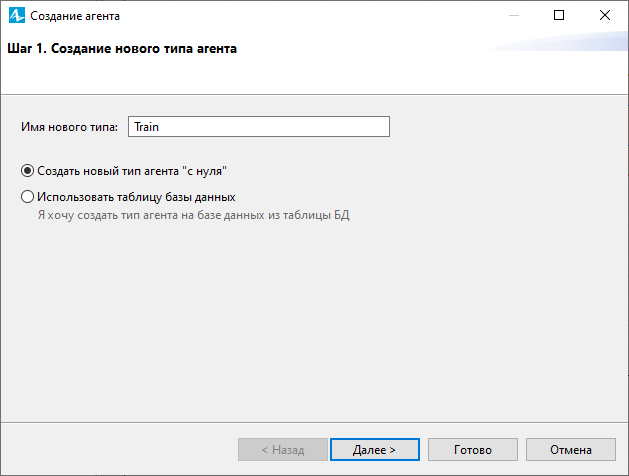The height and width of the screenshot is (476, 629).
Task: Click the Создание агента window title text
Action: [75, 16]
